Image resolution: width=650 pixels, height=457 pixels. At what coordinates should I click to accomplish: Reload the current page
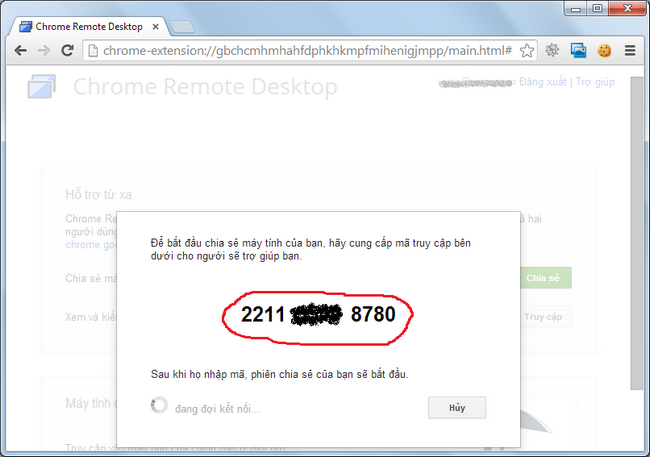pyautogui.click(x=68, y=49)
